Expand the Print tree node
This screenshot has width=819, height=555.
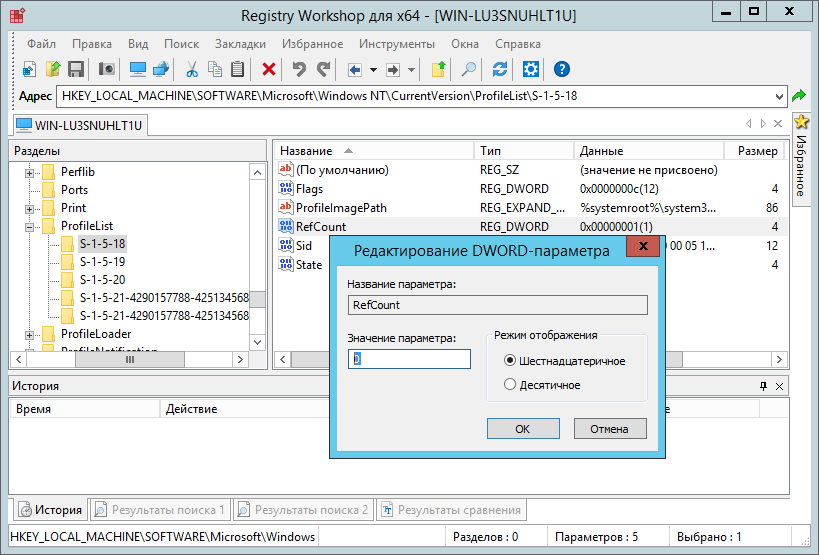point(30,209)
